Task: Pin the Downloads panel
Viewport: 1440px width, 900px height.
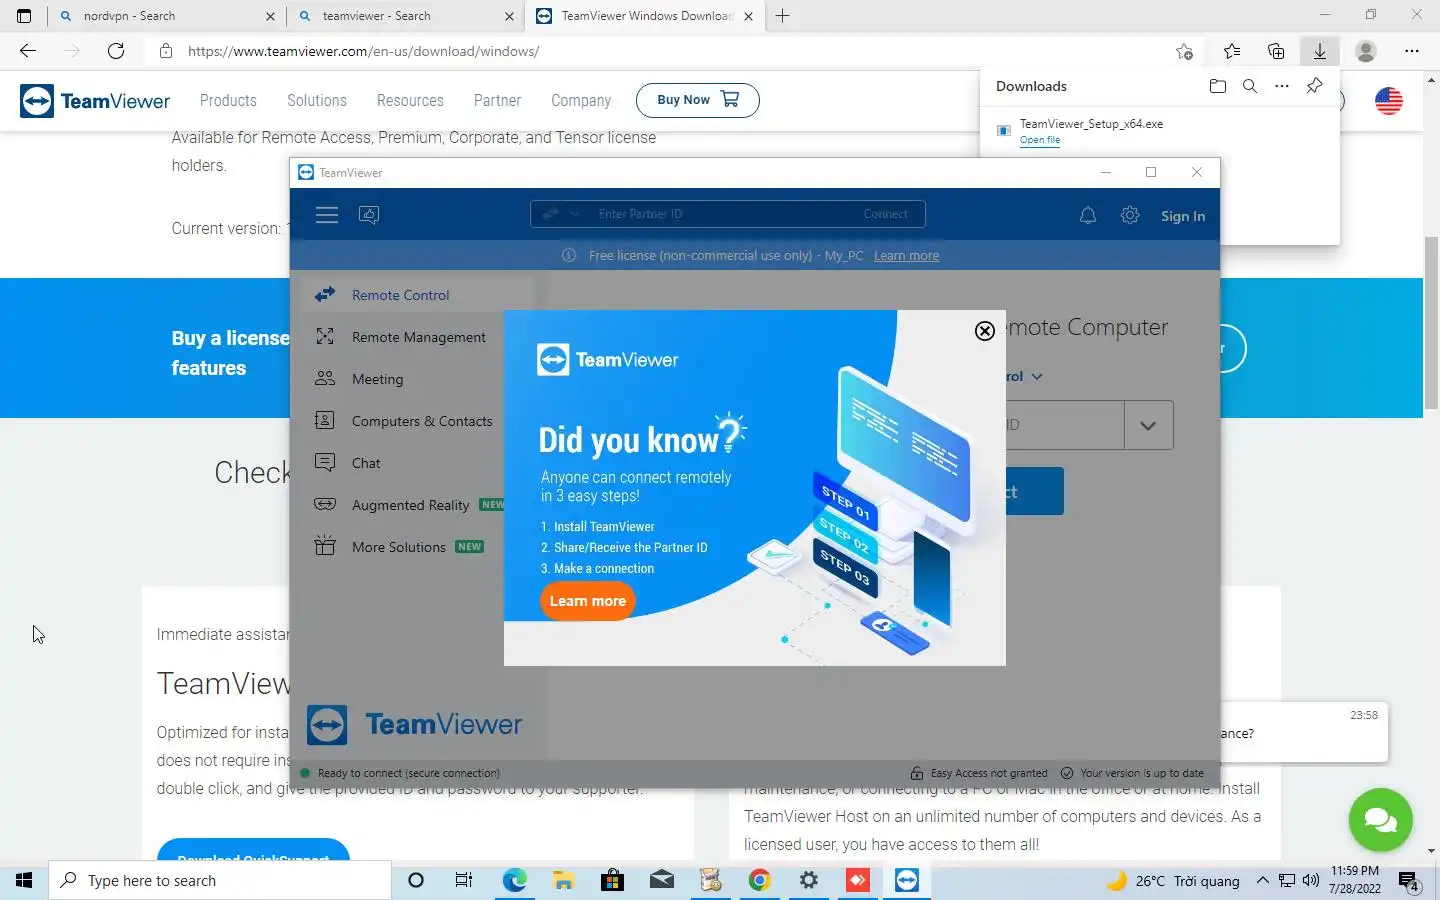Action: point(1315,86)
